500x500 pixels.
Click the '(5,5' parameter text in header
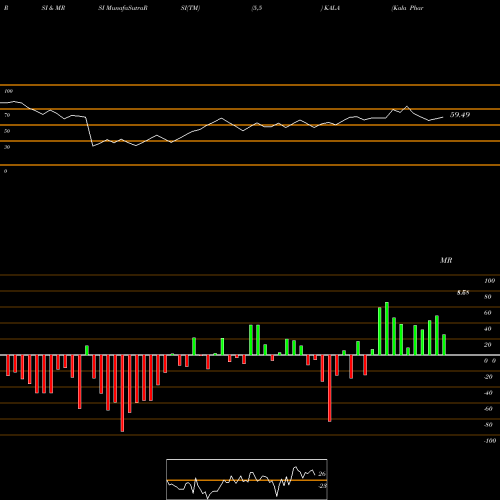coord(257,8)
